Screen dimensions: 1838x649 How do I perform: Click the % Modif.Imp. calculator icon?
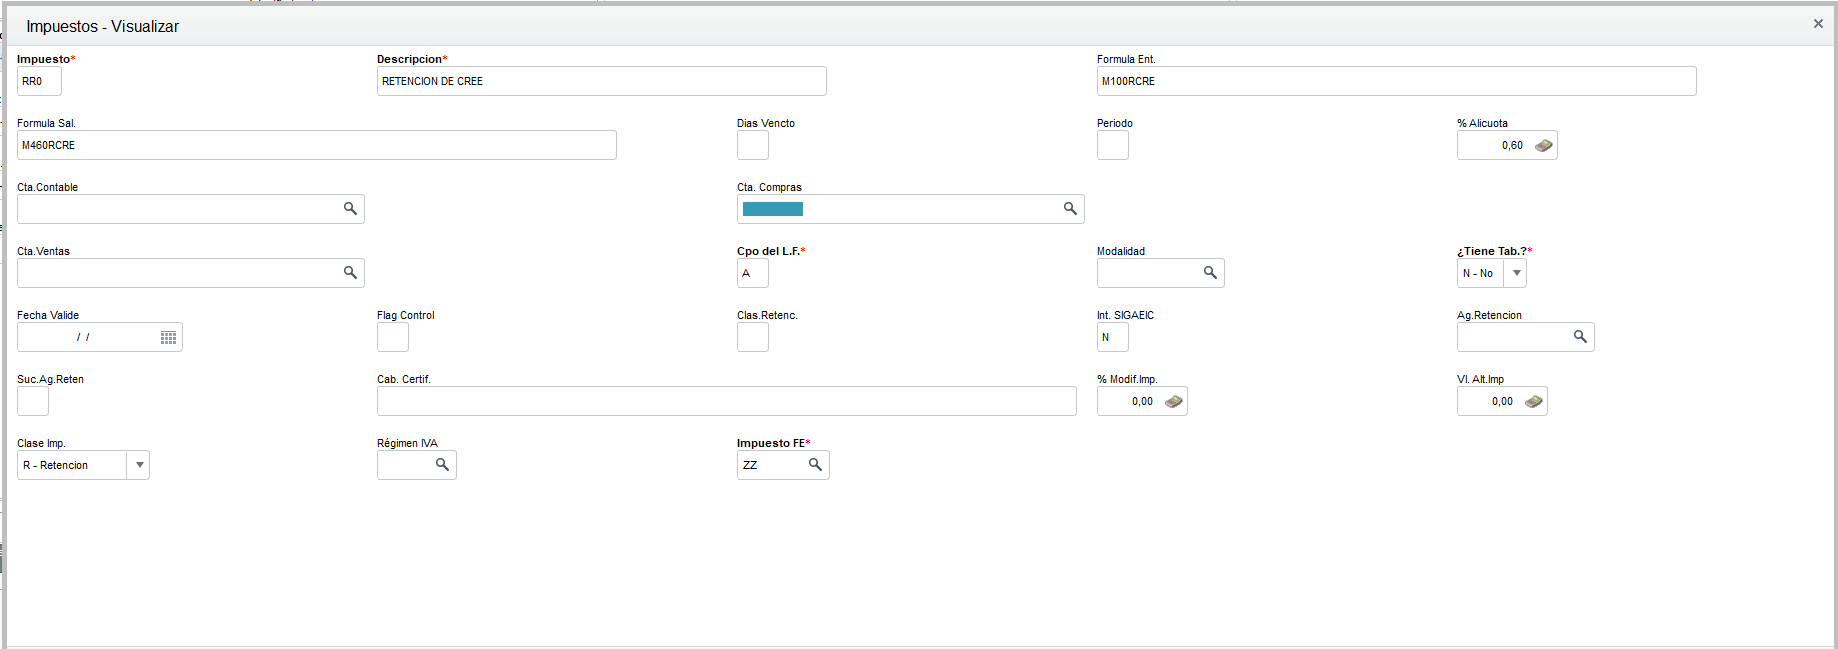(x=1174, y=402)
